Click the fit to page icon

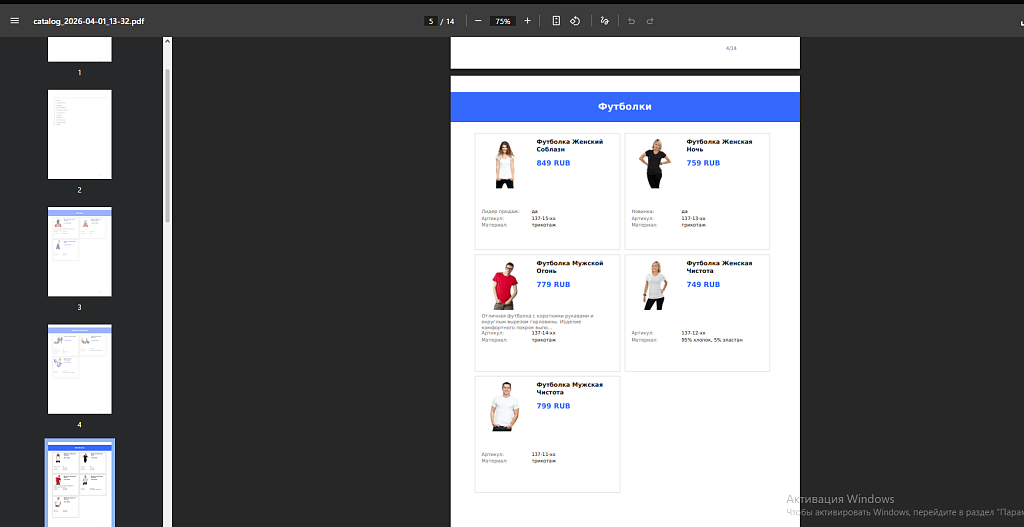tap(556, 21)
